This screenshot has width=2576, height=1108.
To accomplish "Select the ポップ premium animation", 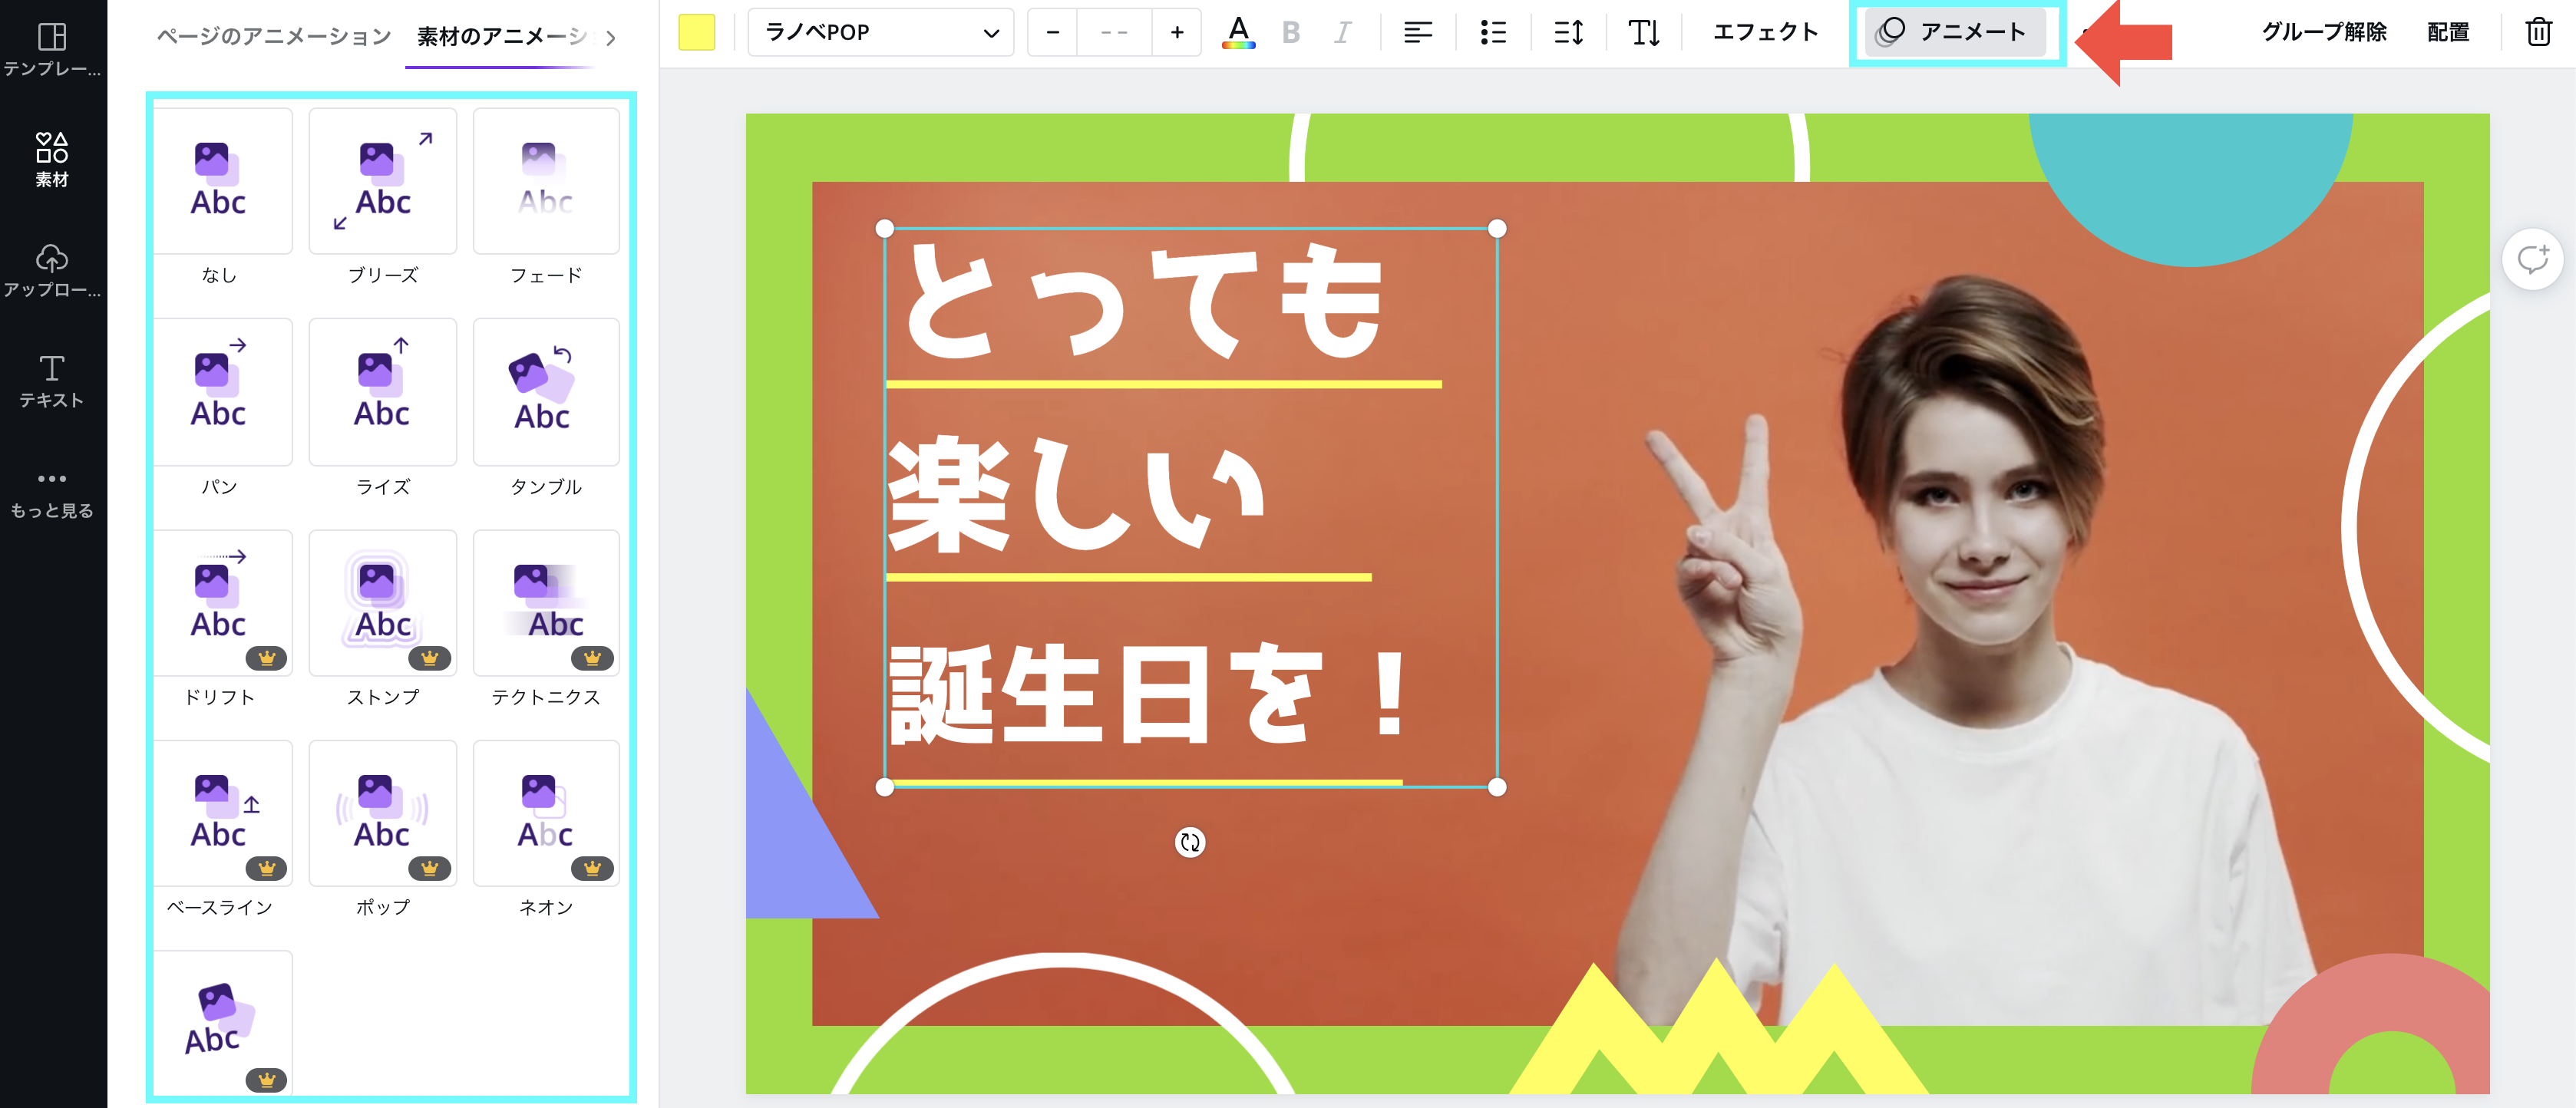I will [x=383, y=813].
